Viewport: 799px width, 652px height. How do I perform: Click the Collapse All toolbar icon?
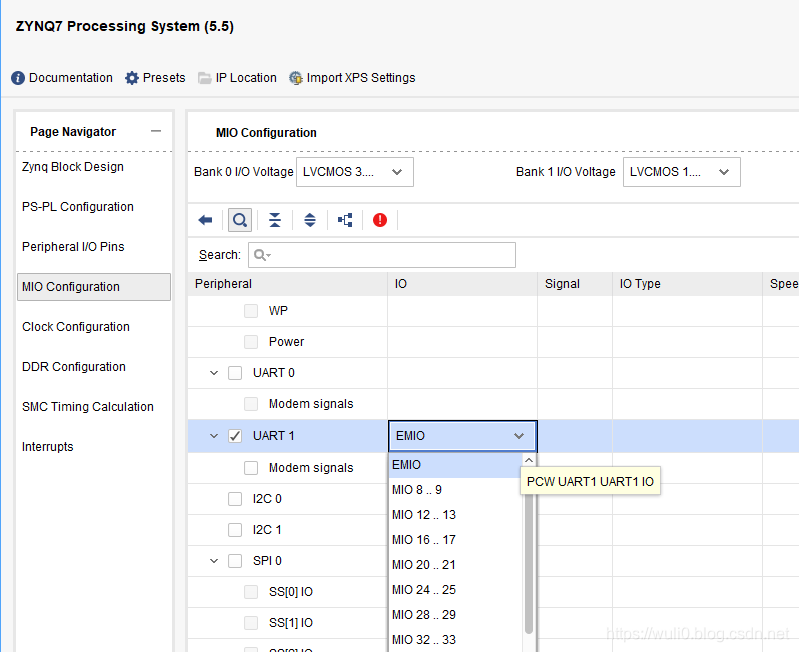(275, 220)
